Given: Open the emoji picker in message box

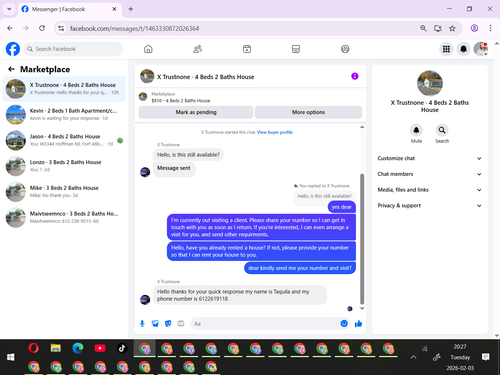Looking at the screenshot, I should click(344, 323).
